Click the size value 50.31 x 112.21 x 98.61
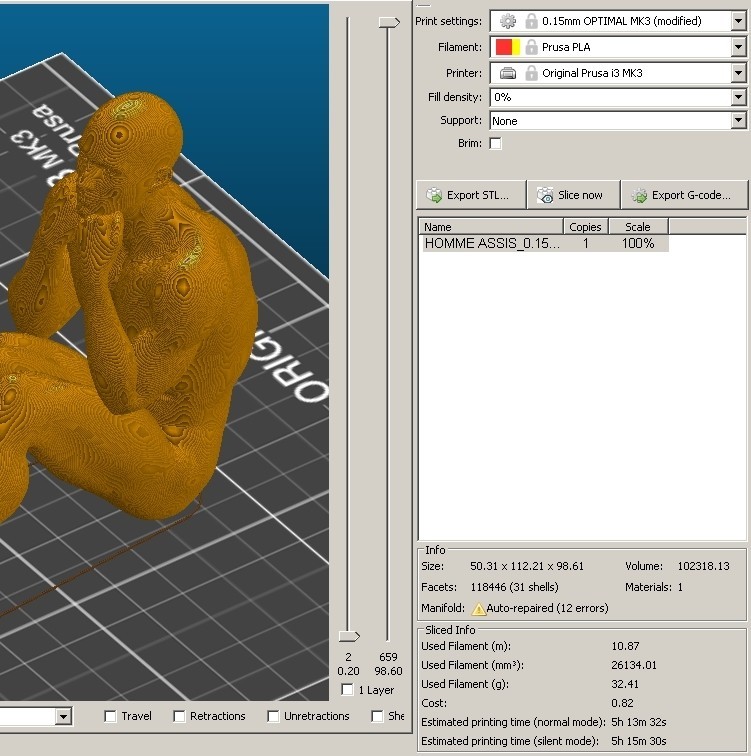751x756 pixels. [527, 567]
